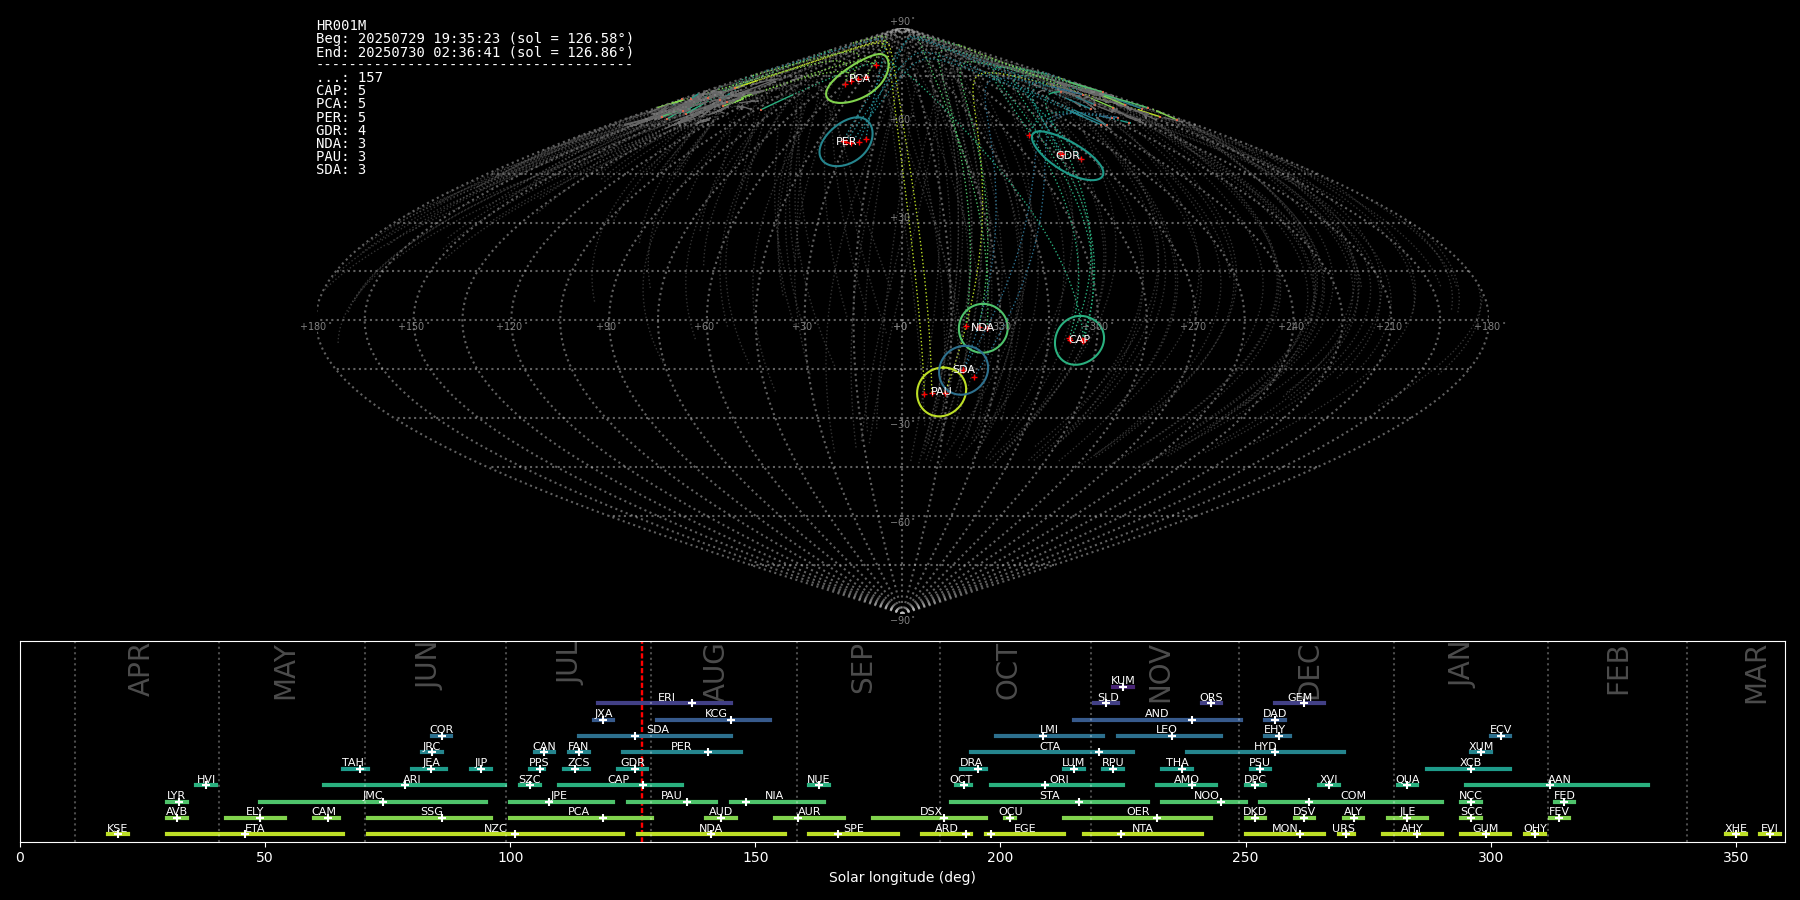Click the KCG shower label in the timeline
The width and height of the screenshot is (1800, 900).
click(x=716, y=714)
